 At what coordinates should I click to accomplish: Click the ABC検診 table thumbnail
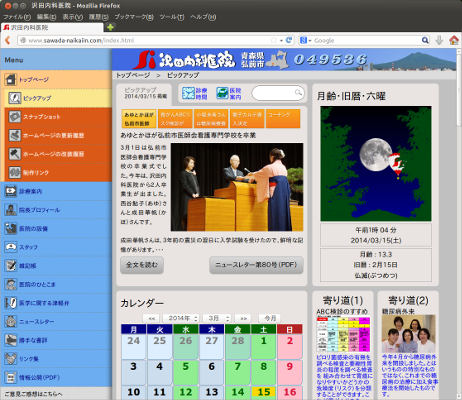(343, 334)
